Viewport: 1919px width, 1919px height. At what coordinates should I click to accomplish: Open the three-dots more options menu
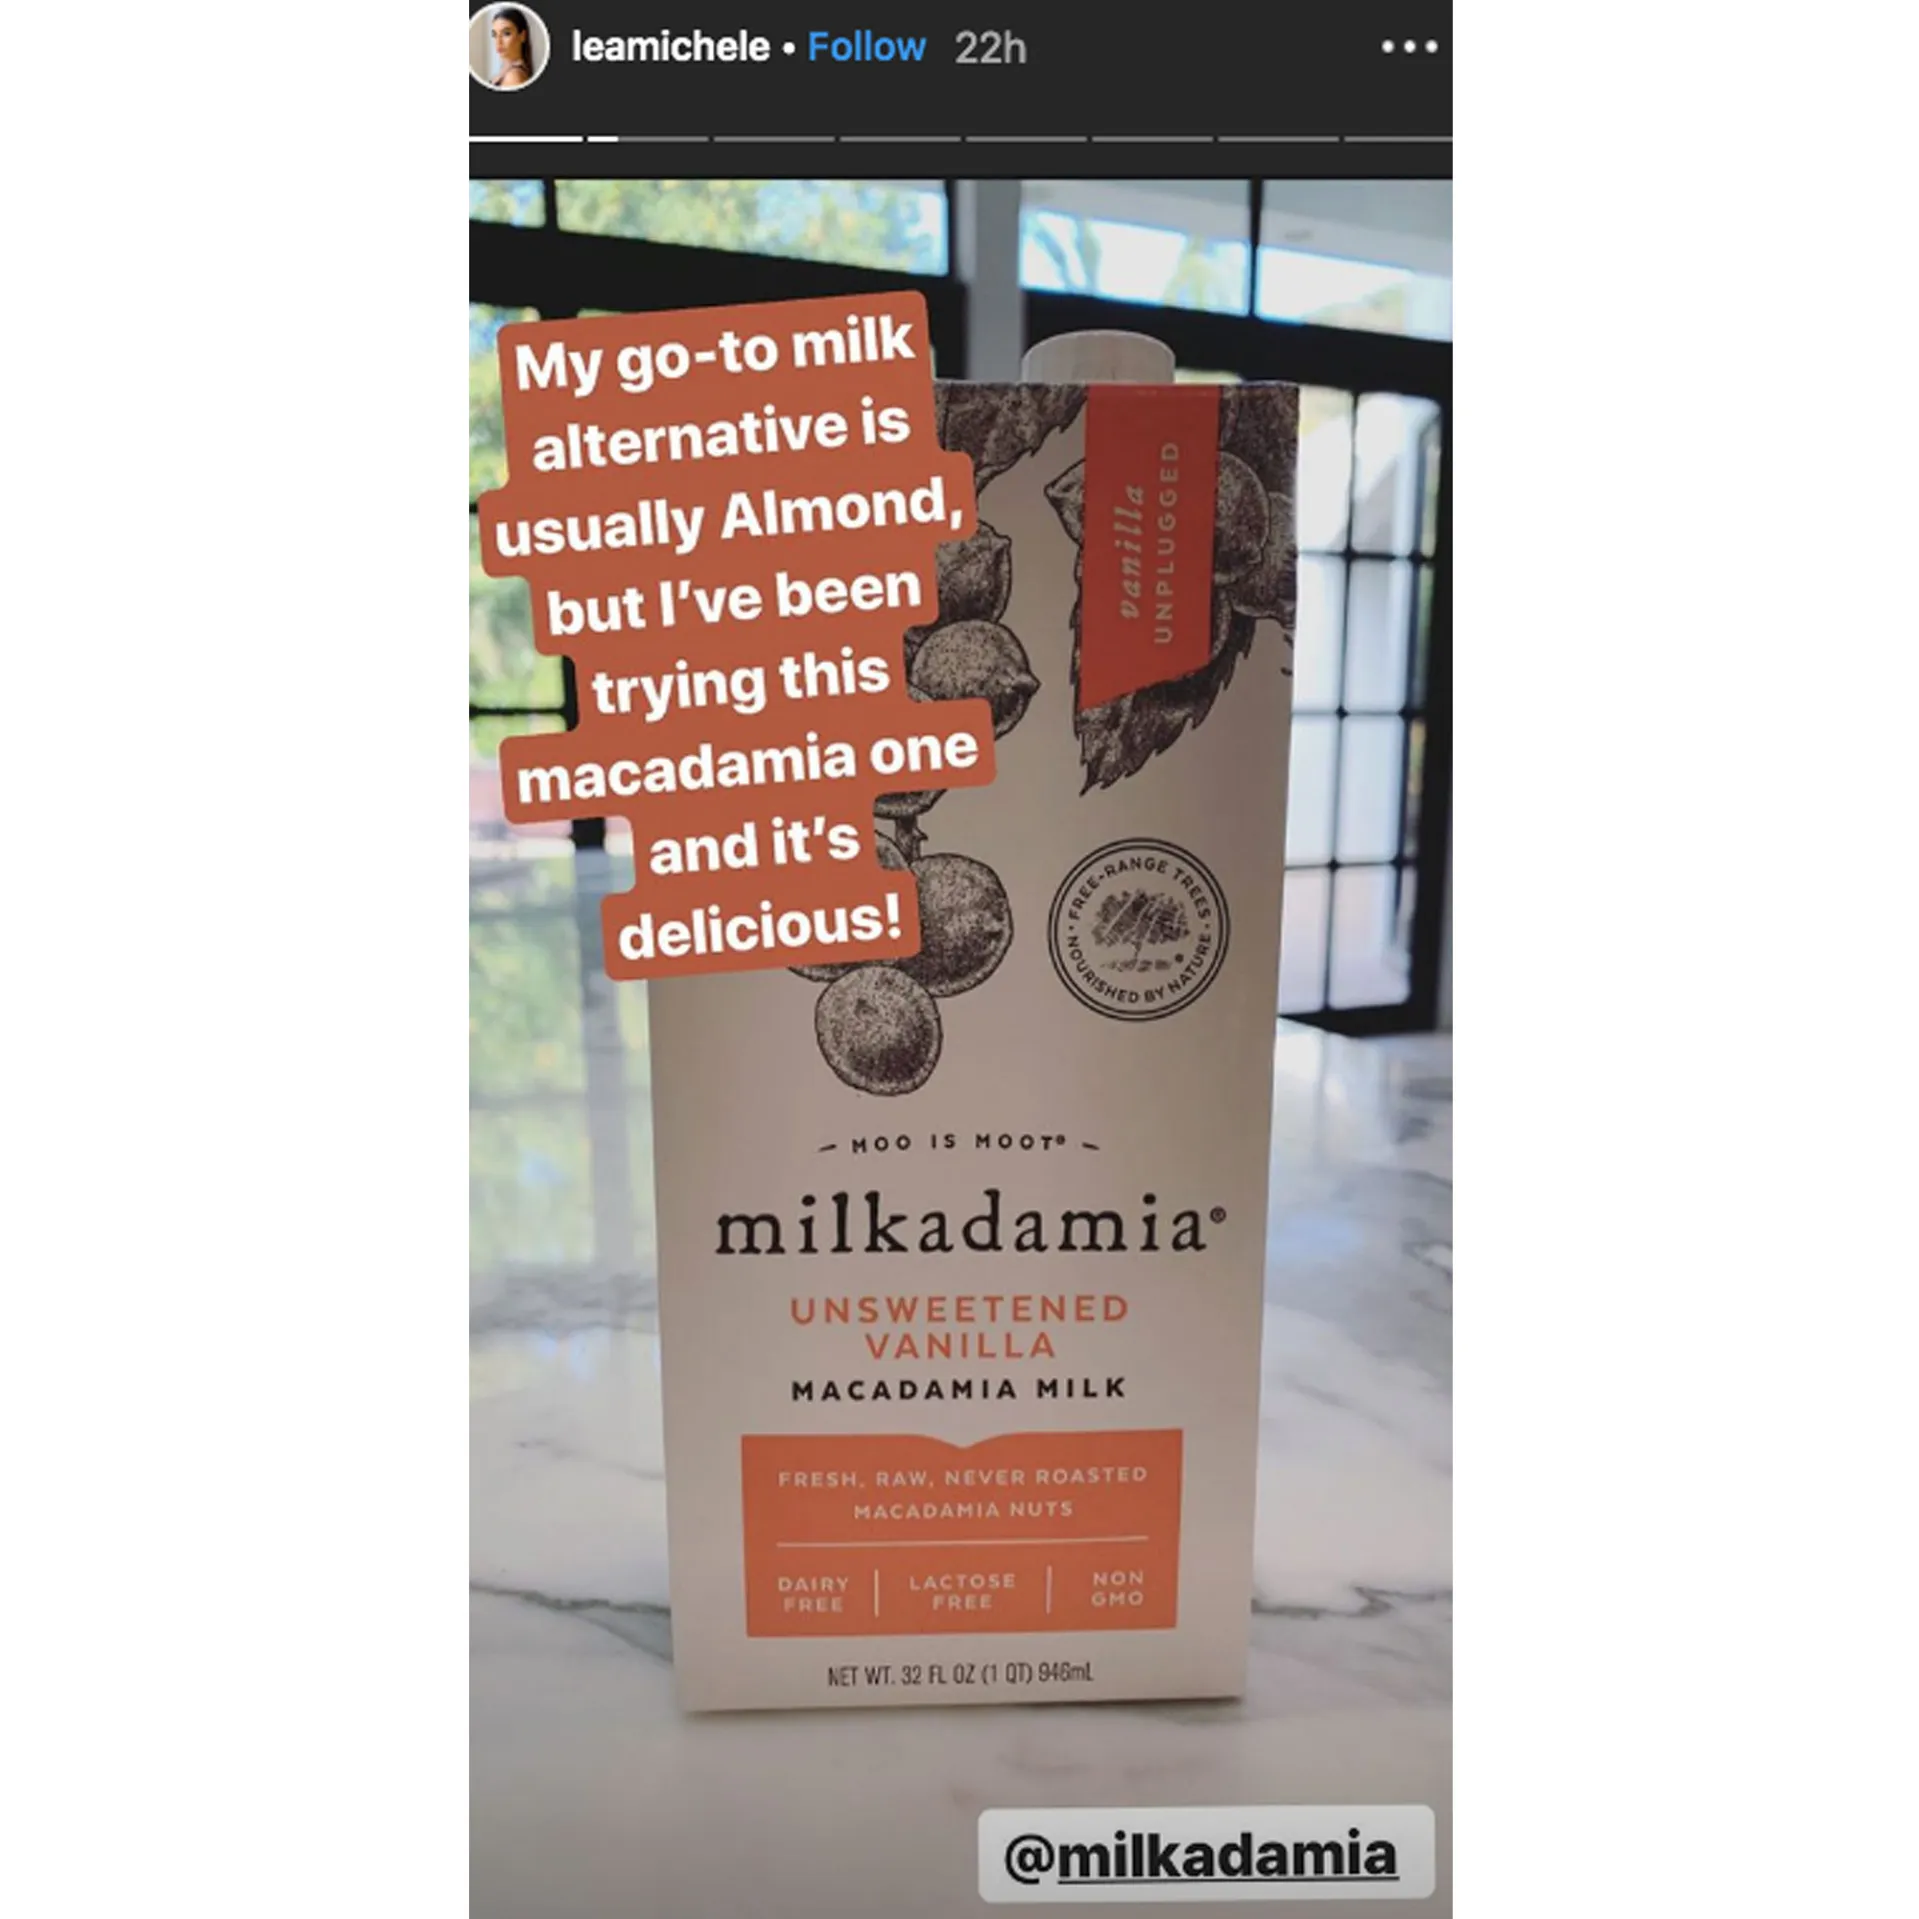[x=1409, y=46]
